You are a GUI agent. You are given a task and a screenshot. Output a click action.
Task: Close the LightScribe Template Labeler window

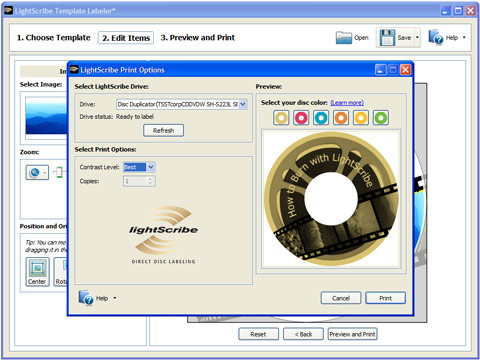pyautogui.click(x=471, y=11)
